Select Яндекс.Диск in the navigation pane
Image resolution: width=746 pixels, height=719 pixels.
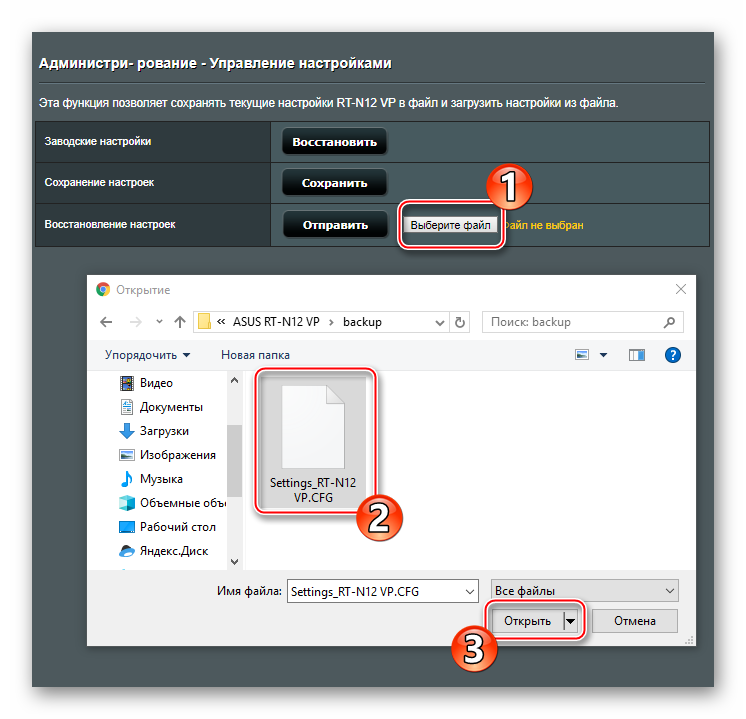click(x=174, y=551)
